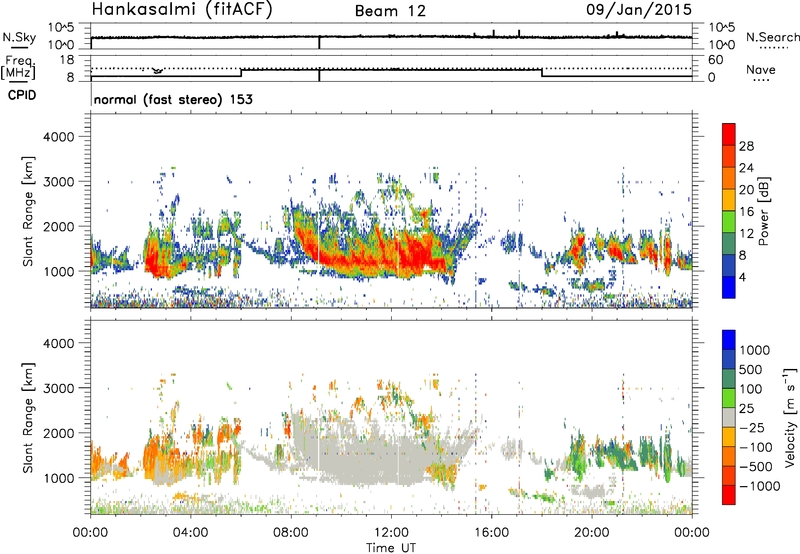Click power colorbar value '24'
The width and height of the screenshot is (800, 554).
point(746,168)
